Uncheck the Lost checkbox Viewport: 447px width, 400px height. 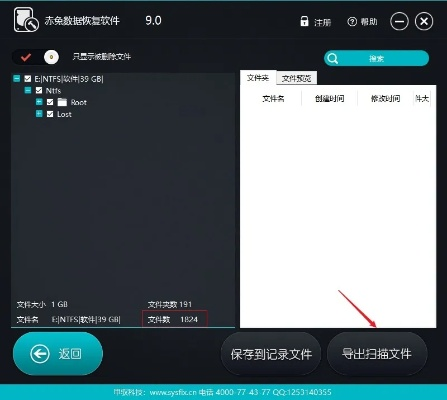50,114
